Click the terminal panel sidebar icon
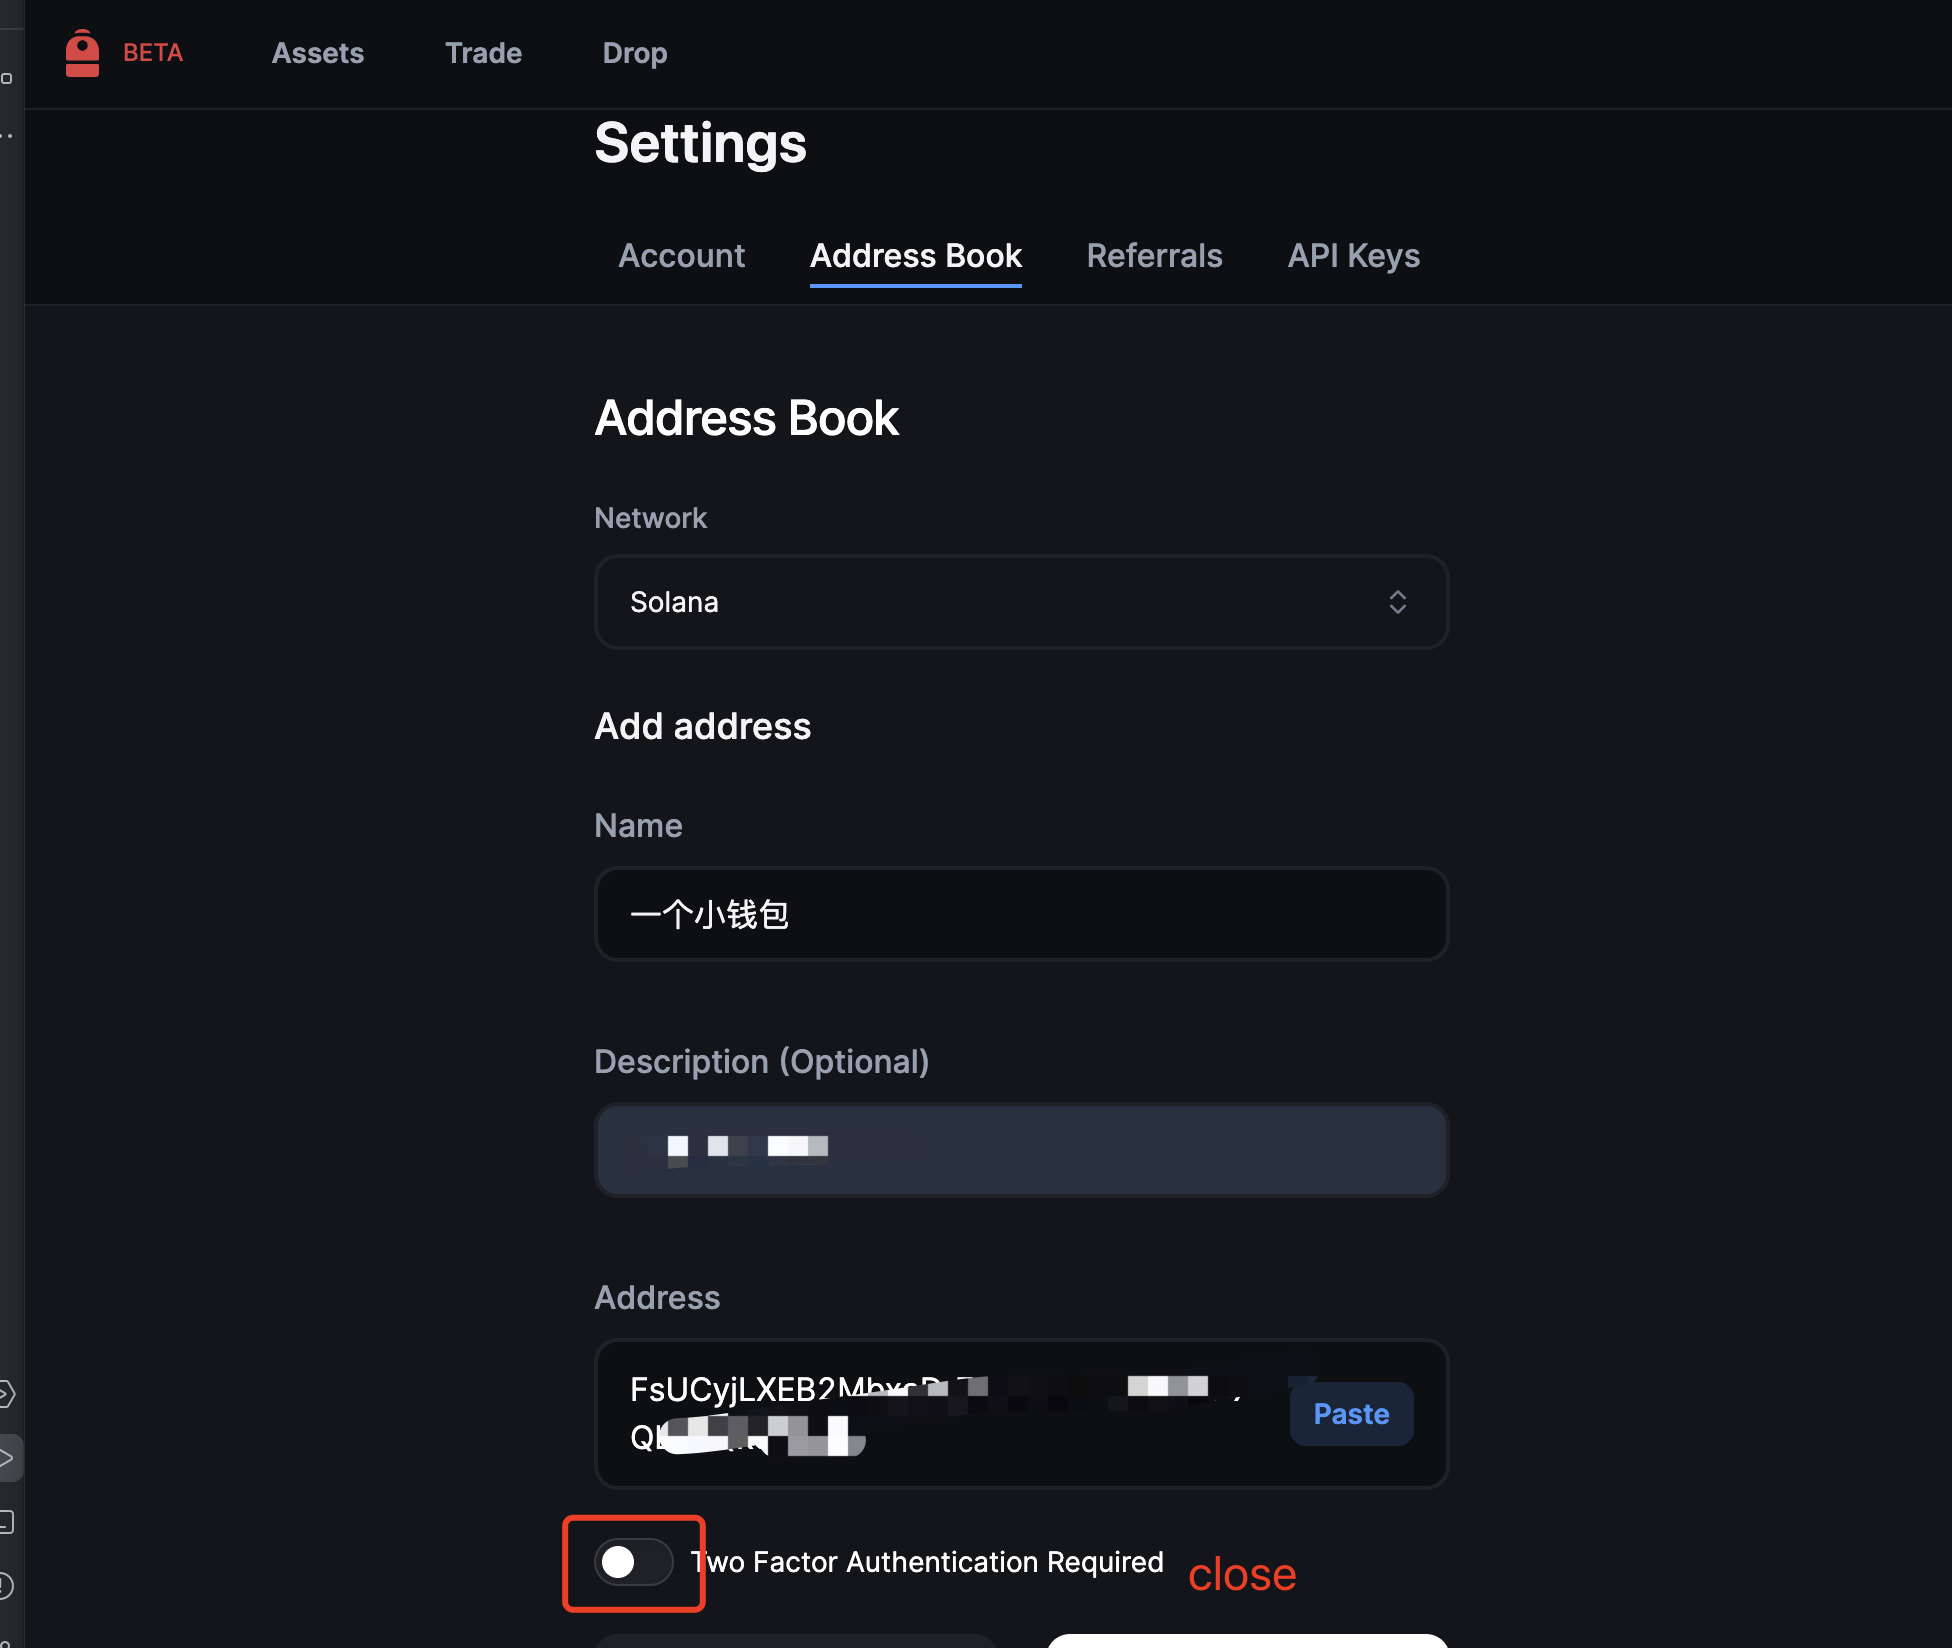1952x1648 pixels. click(6, 1522)
